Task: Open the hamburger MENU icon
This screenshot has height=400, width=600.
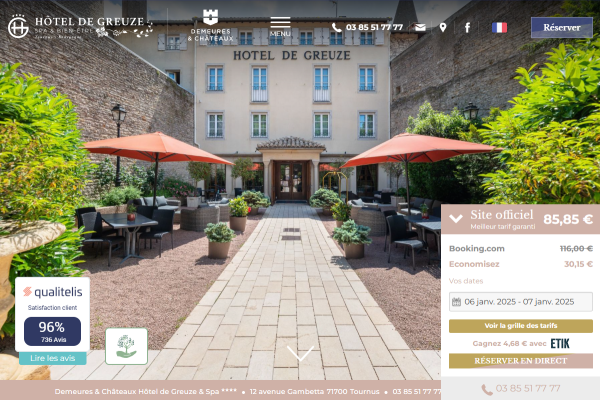Action: click(280, 26)
